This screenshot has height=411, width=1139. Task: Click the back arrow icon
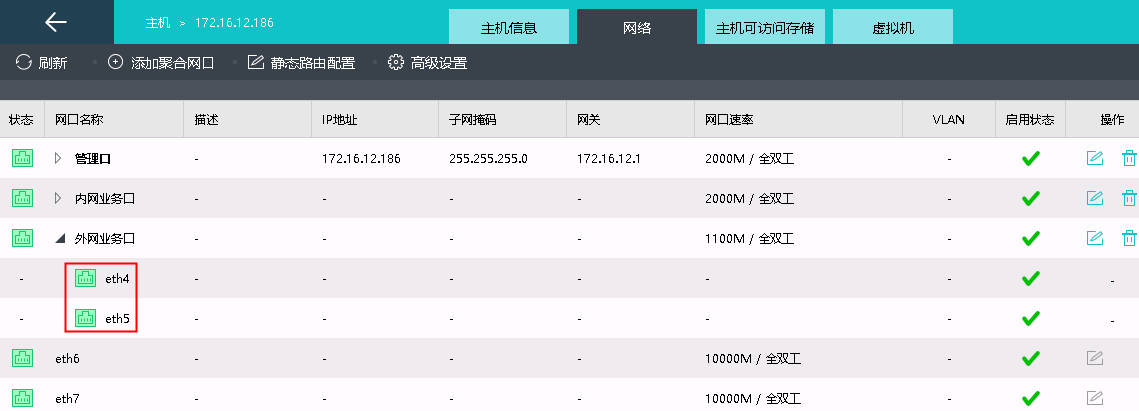click(56, 22)
